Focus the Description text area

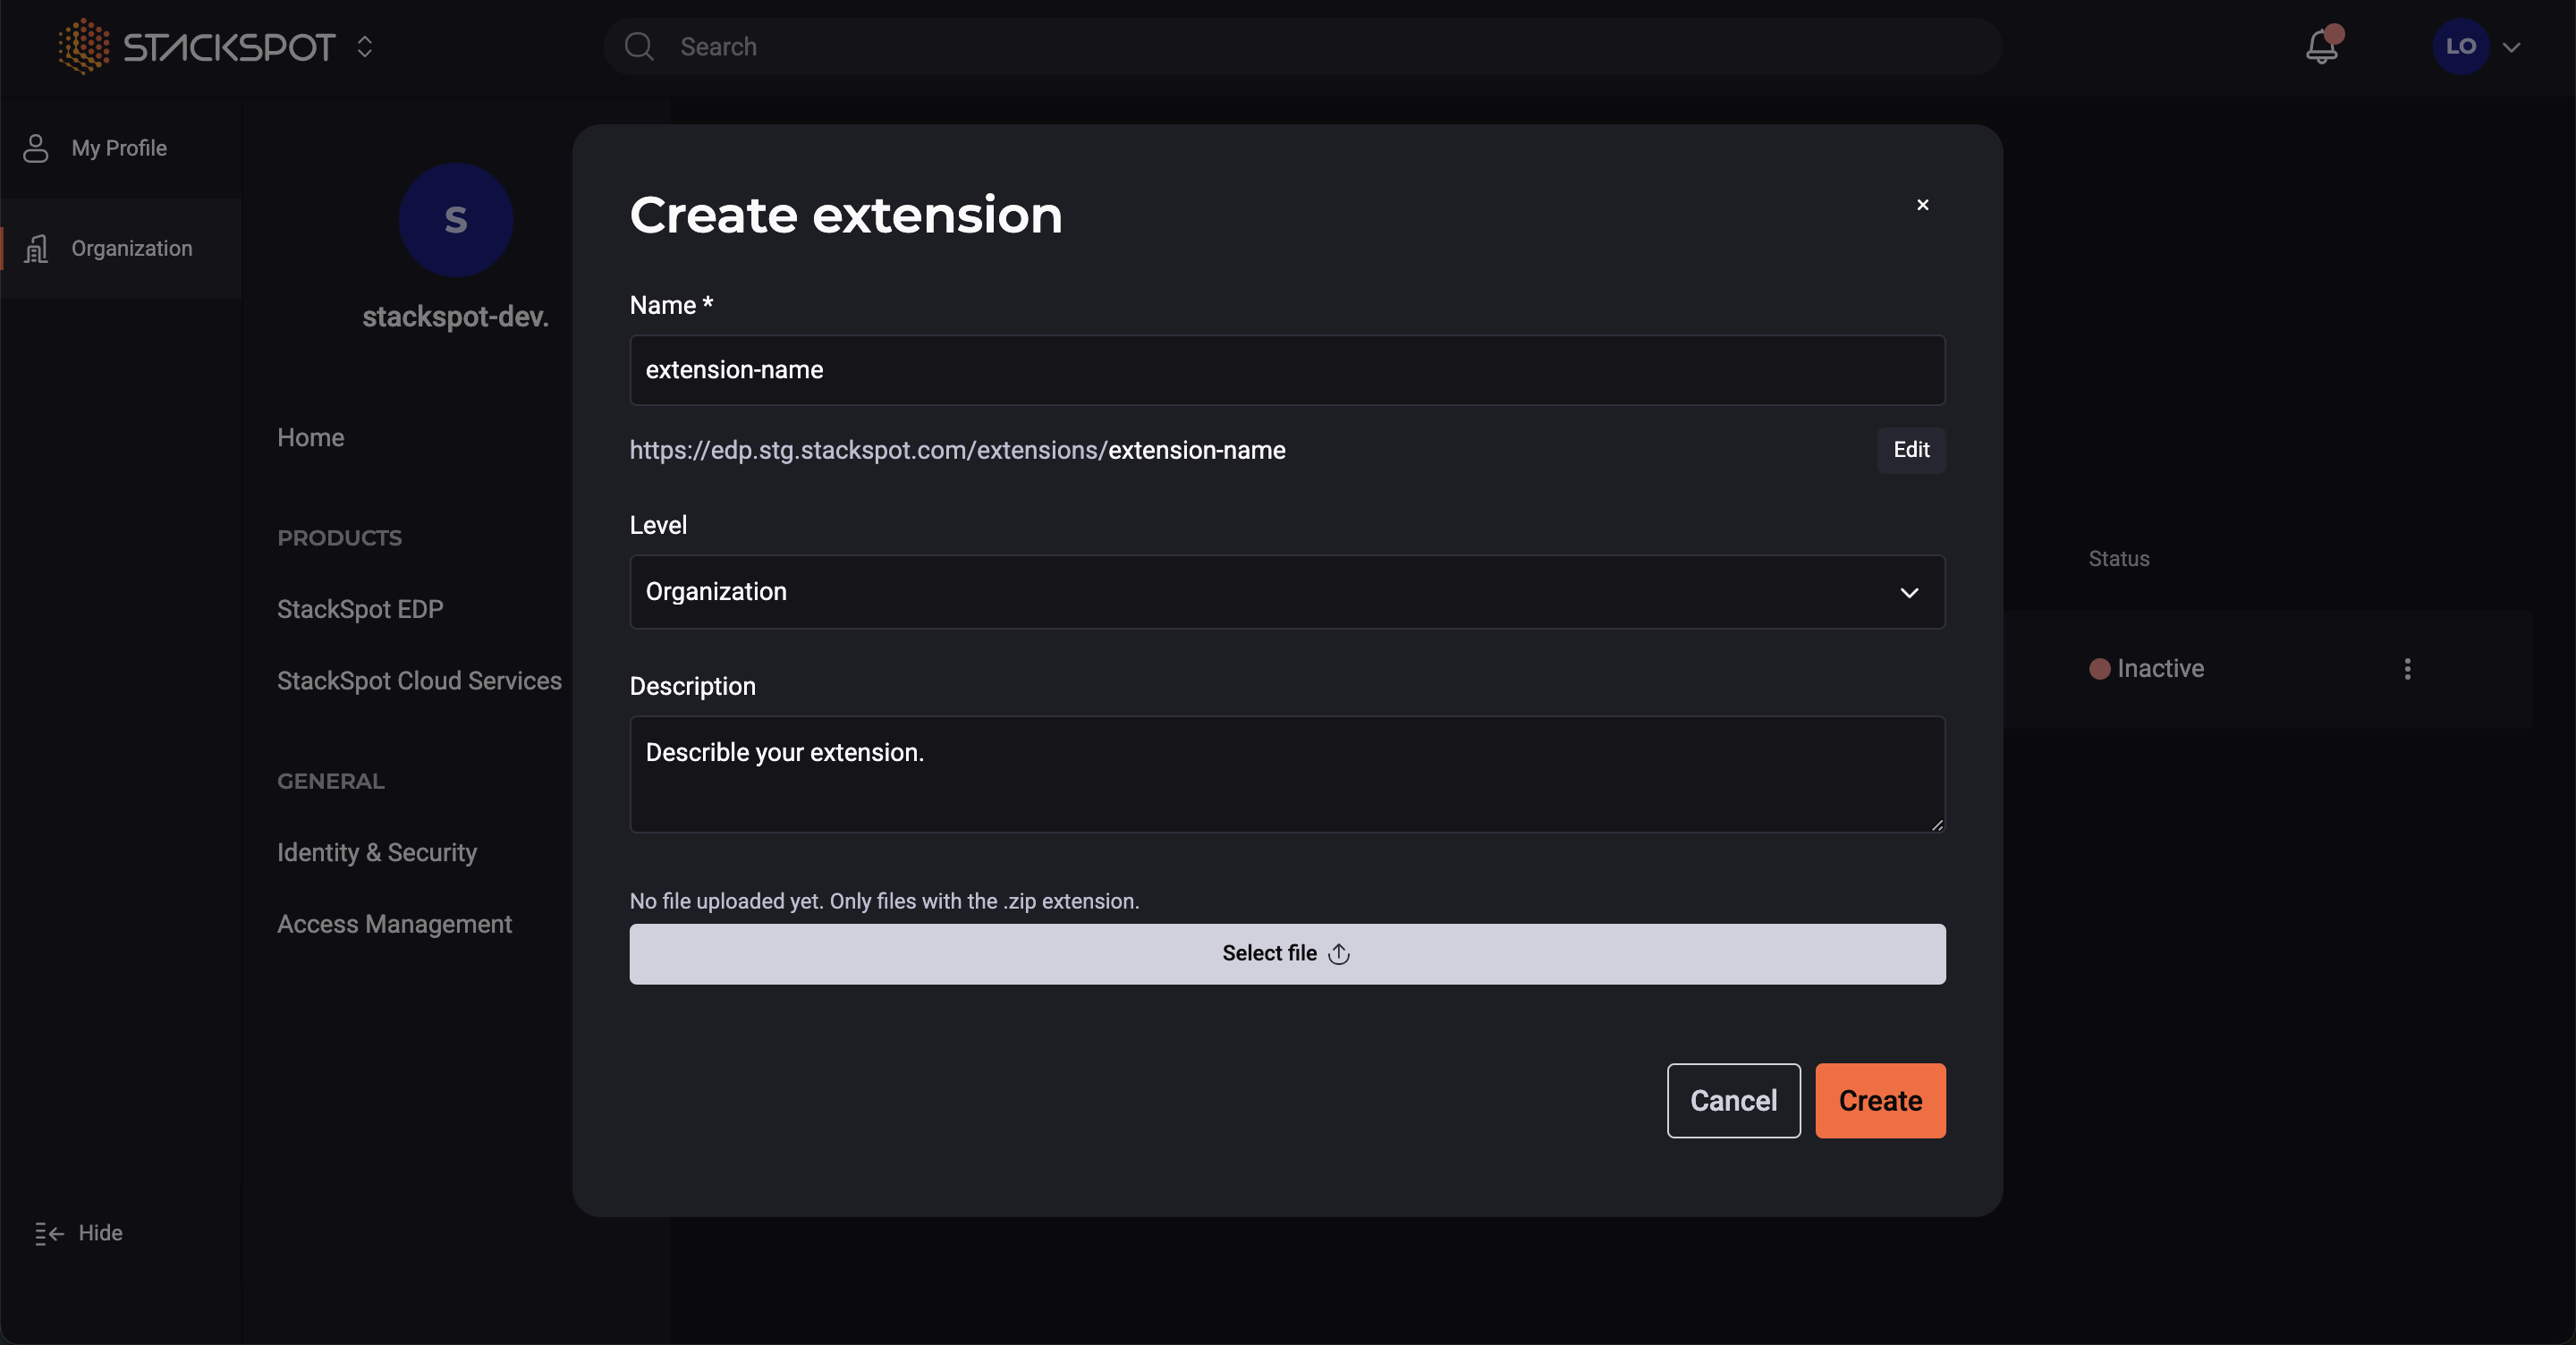[1287, 773]
